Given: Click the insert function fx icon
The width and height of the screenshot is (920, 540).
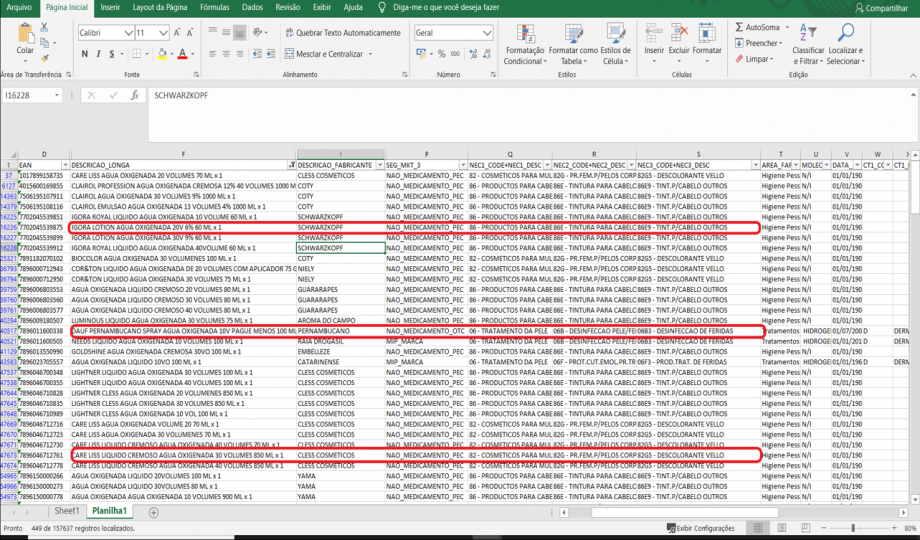Looking at the screenshot, I should (x=134, y=95).
